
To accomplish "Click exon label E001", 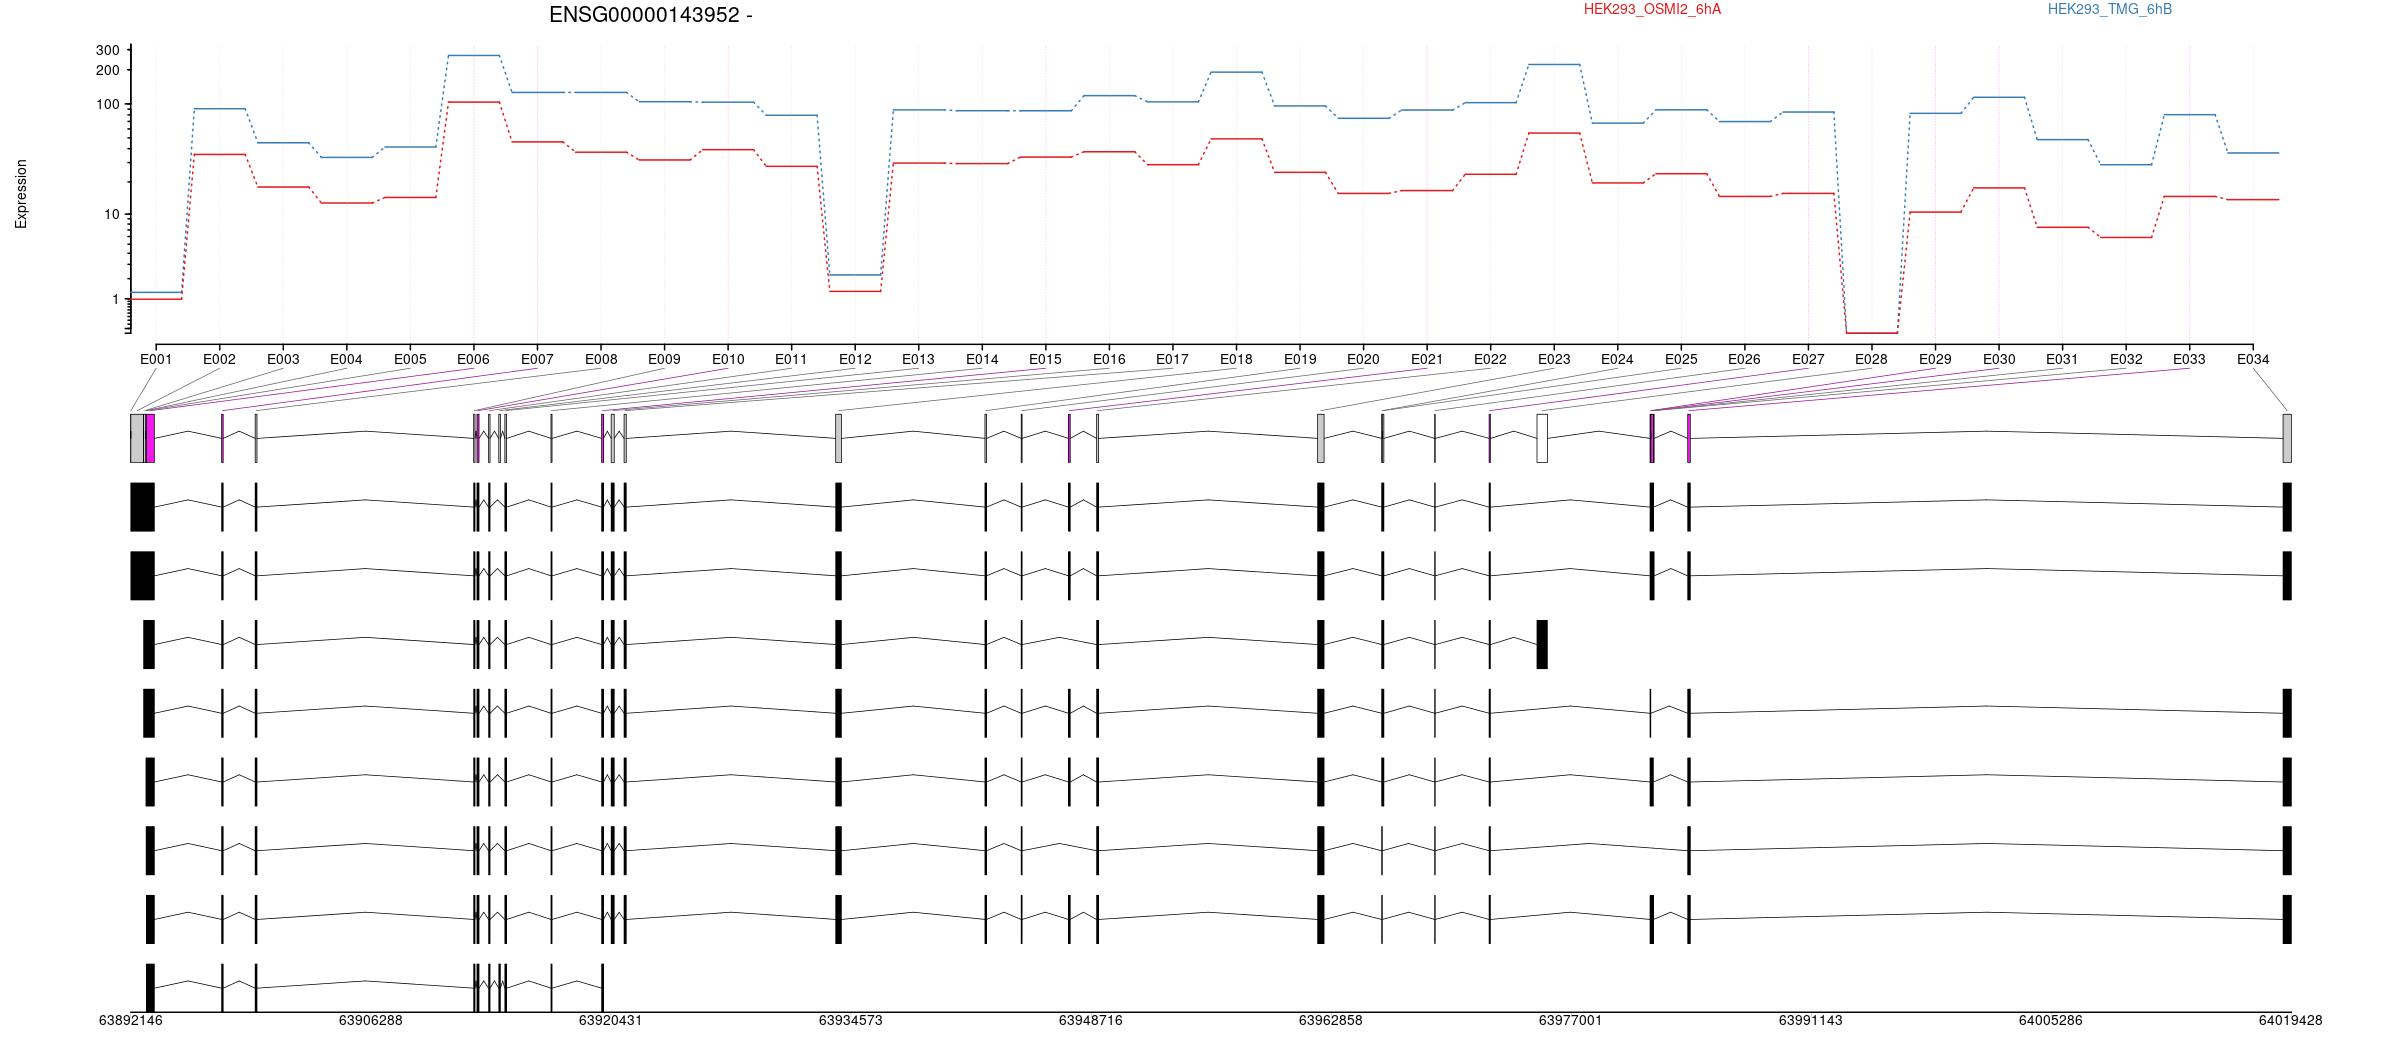I will tap(156, 359).
